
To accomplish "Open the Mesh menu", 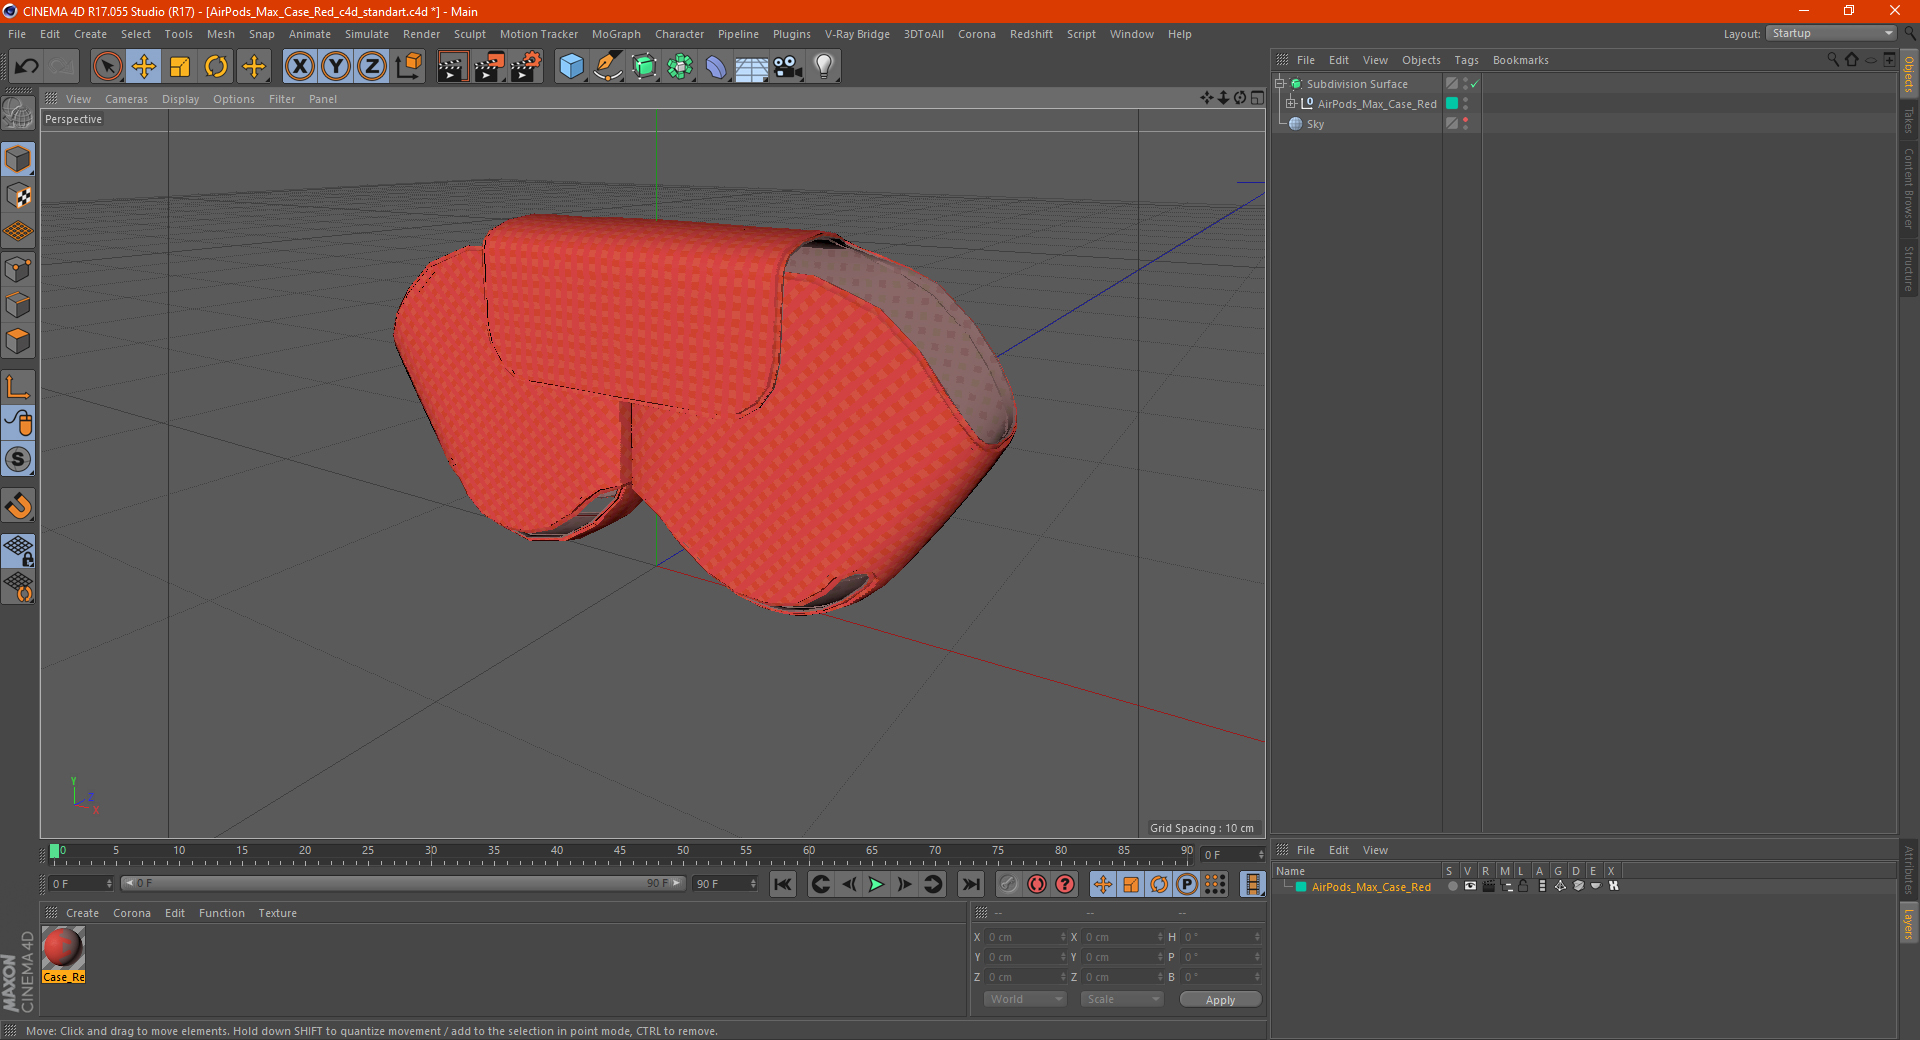I will 220,34.
